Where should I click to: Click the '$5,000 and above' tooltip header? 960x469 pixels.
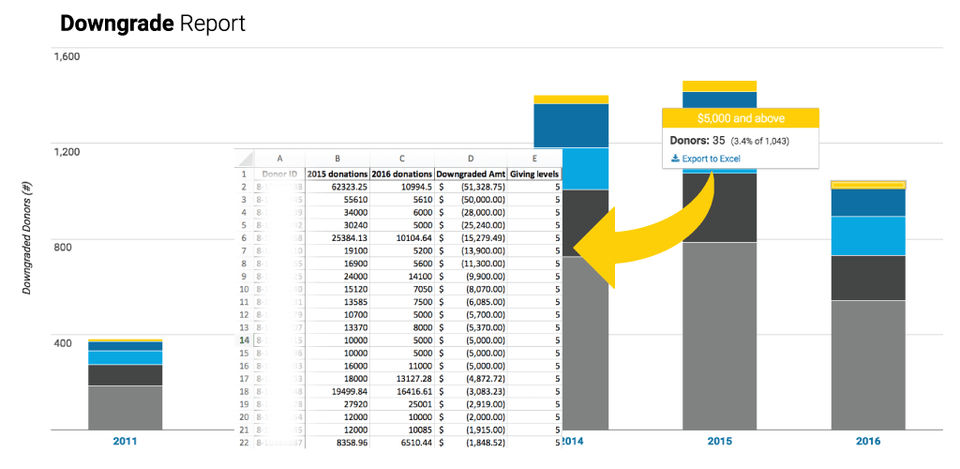[741, 118]
